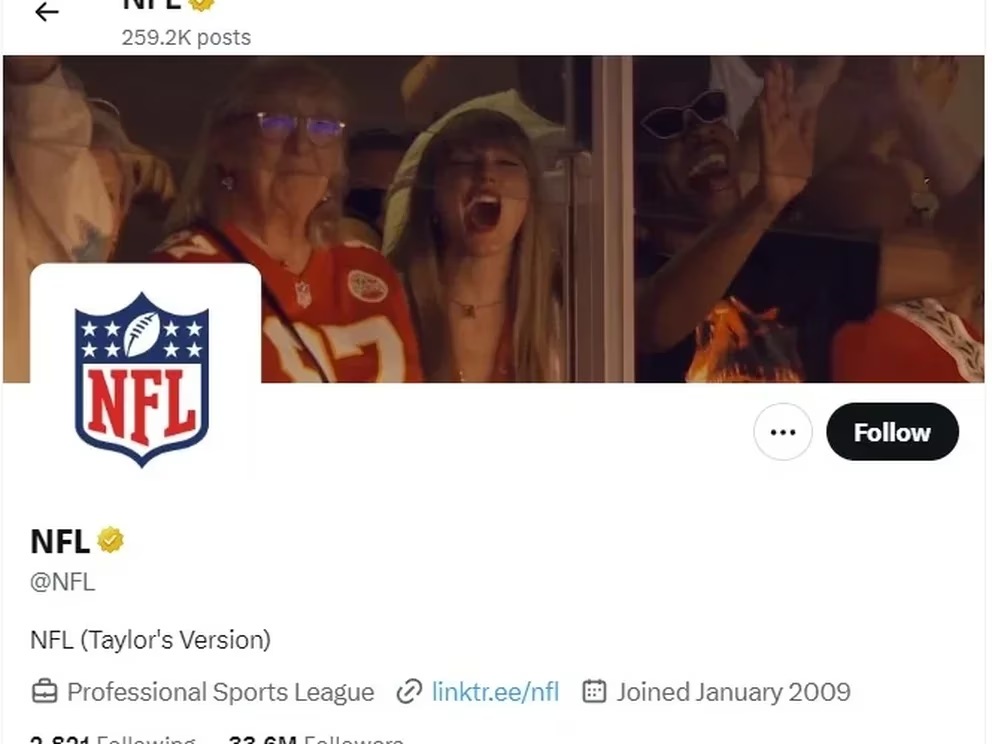Open the NFL shield profile picture
Viewport: 992px width, 744px height.
142,378
